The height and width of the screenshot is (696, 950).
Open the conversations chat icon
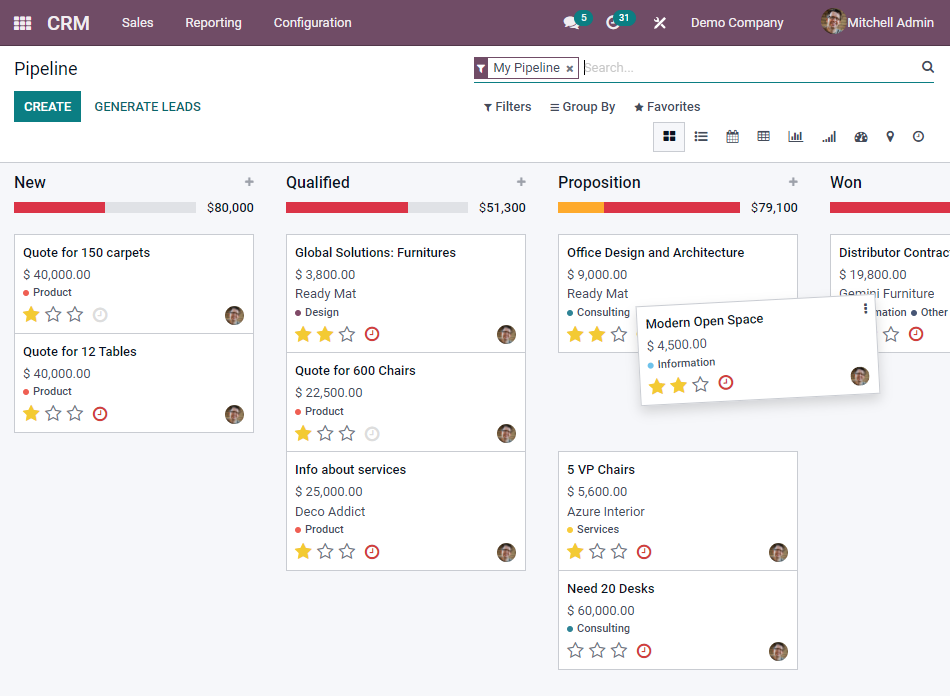pos(571,23)
